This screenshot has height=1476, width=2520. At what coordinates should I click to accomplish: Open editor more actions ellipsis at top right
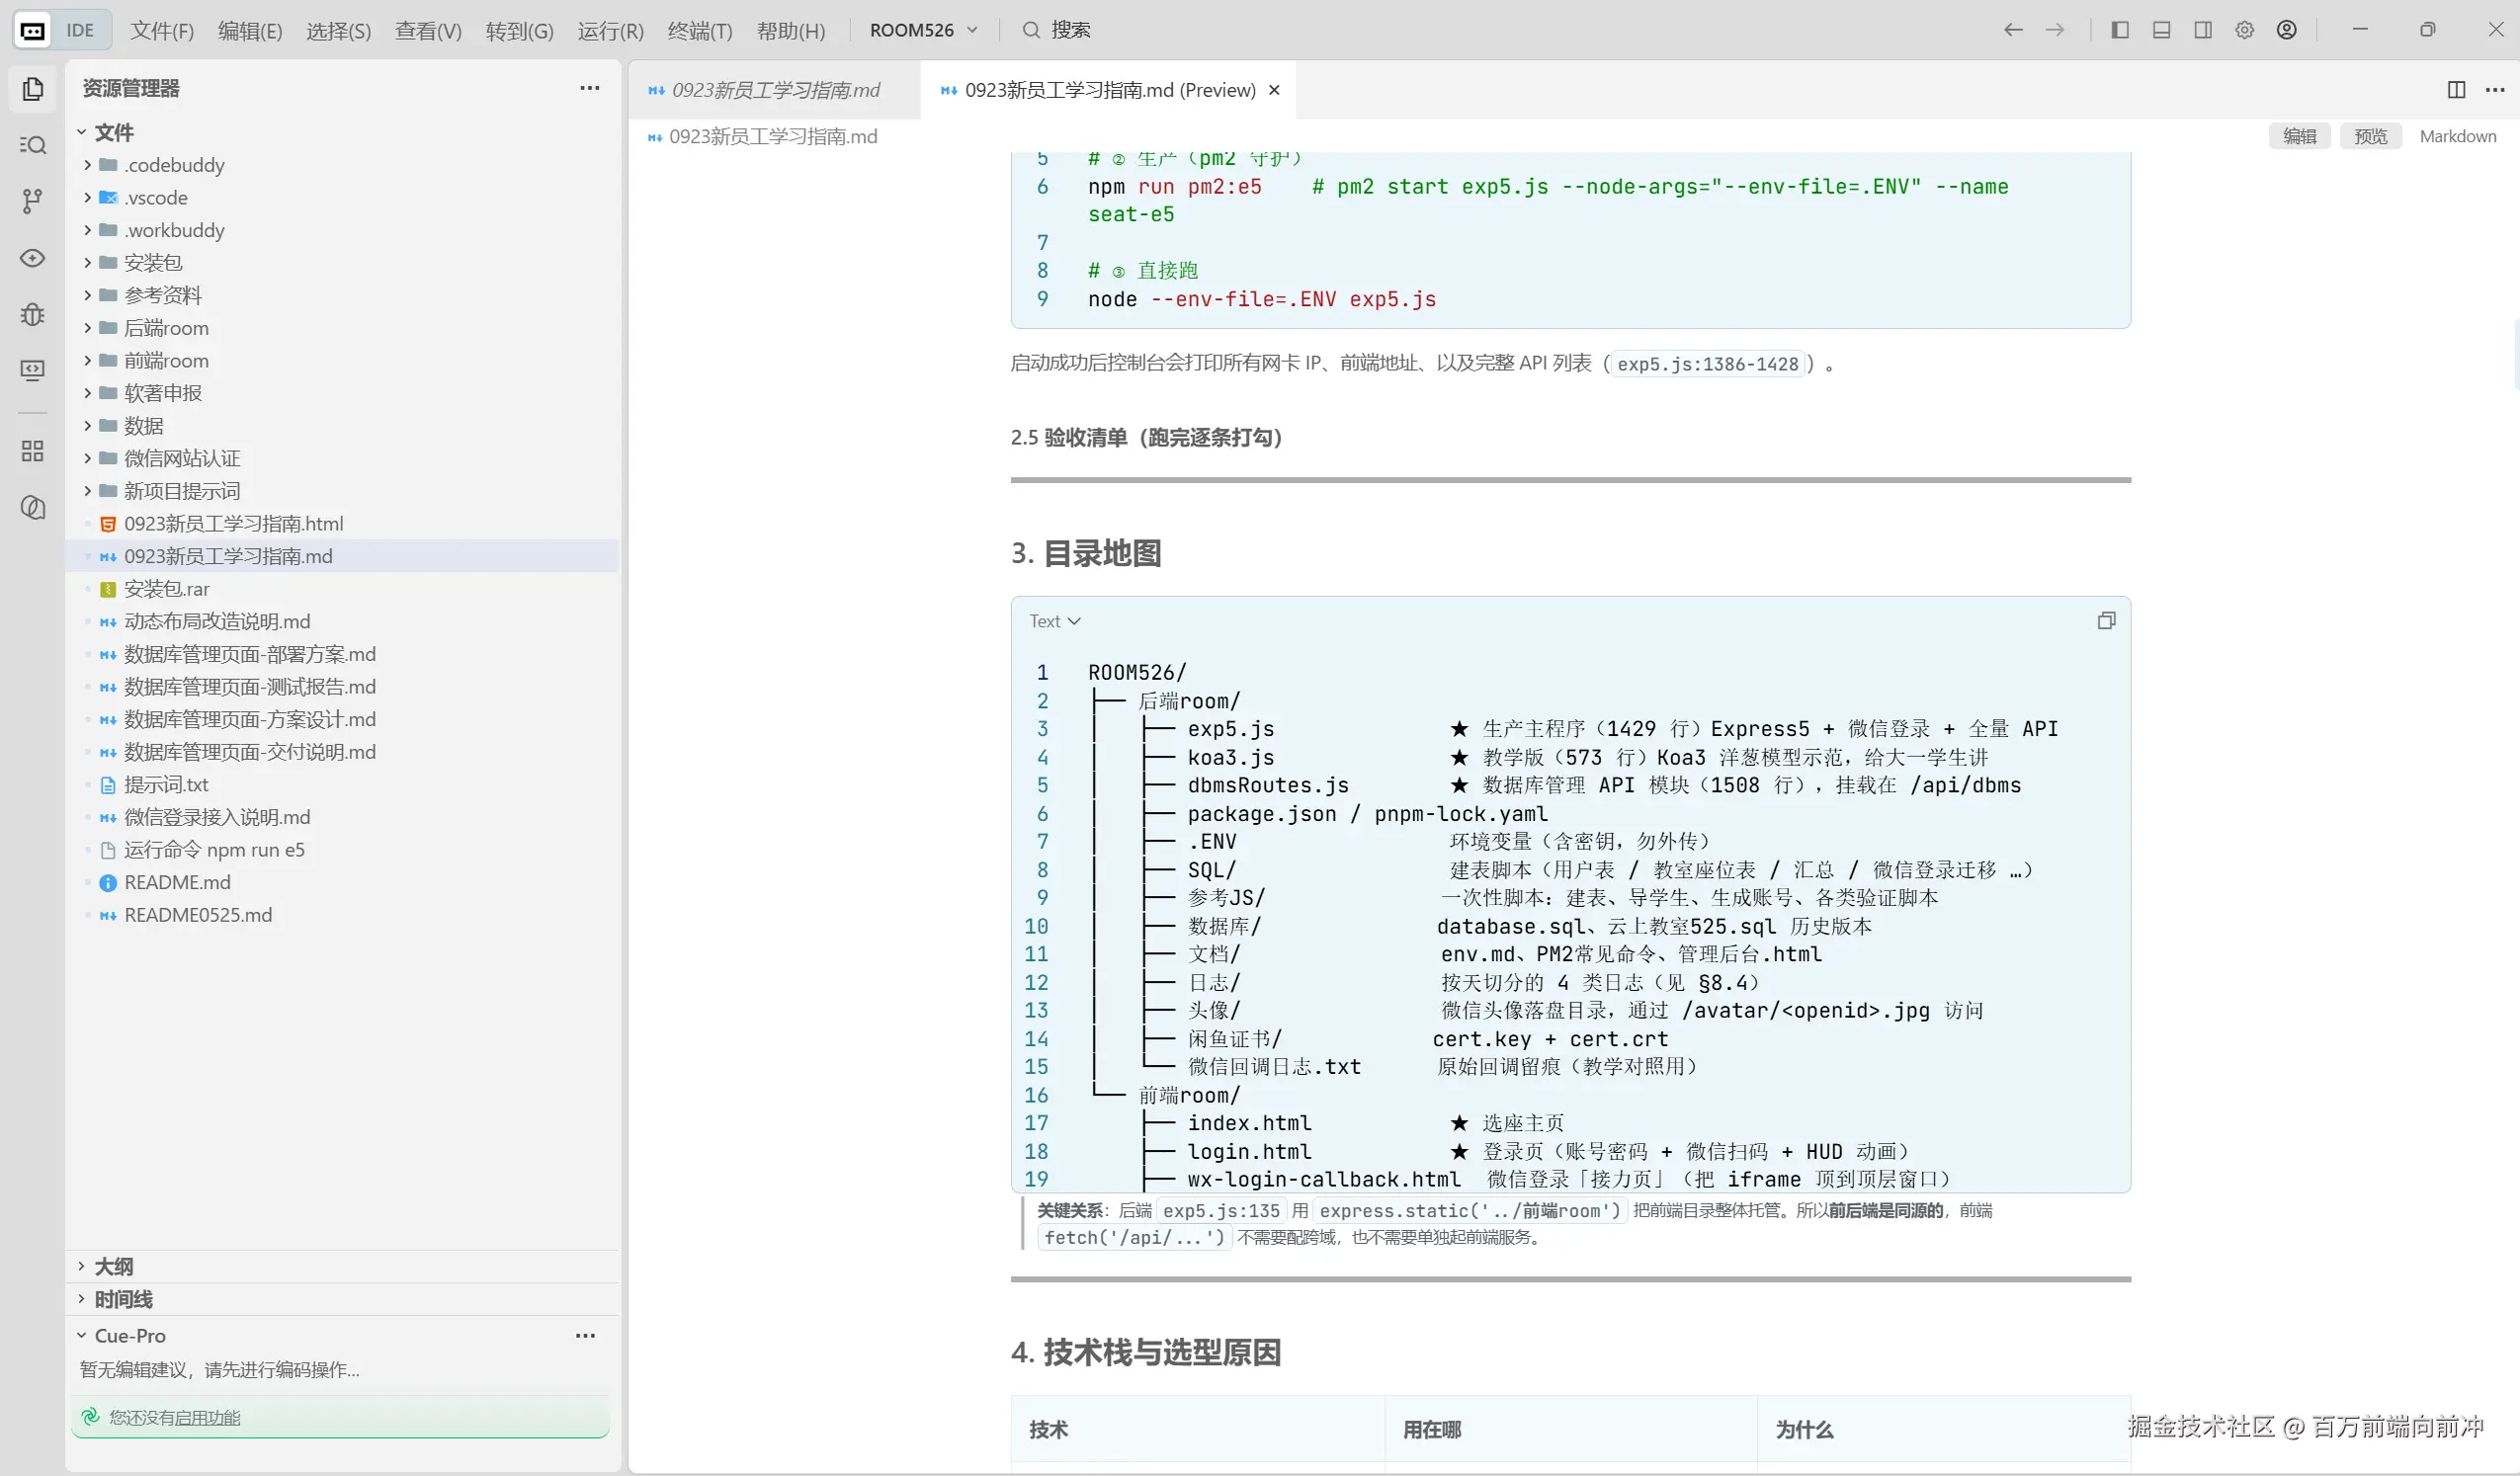[x=2495, y=90]
